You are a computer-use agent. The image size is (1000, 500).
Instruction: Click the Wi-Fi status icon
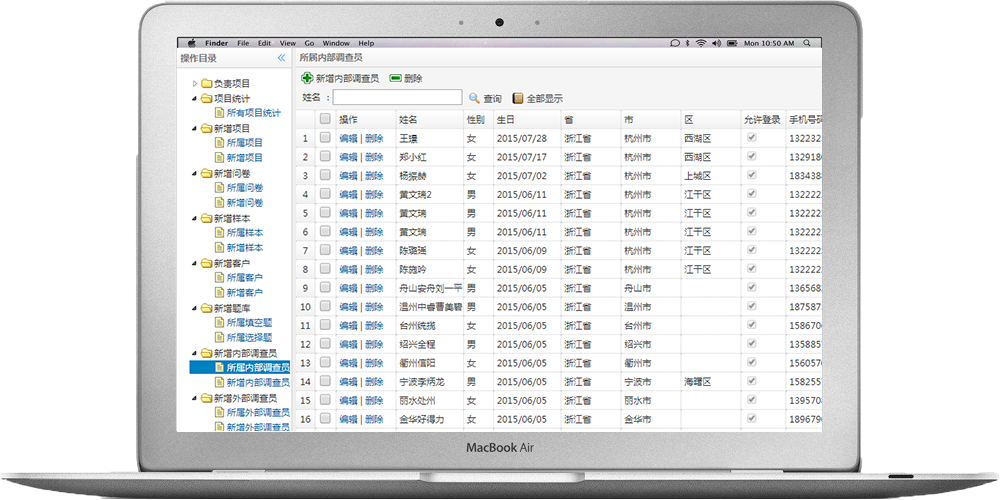(701, 43)
